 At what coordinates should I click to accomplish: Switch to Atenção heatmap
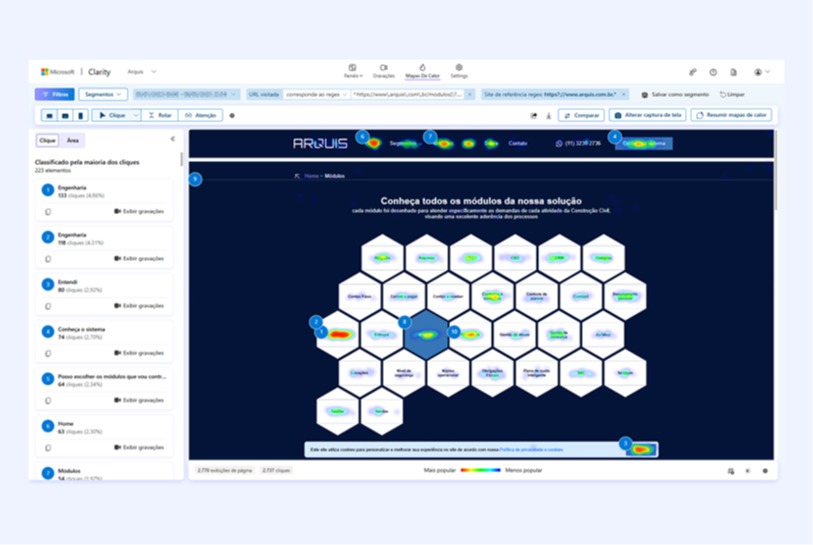(x=201, y=115)
